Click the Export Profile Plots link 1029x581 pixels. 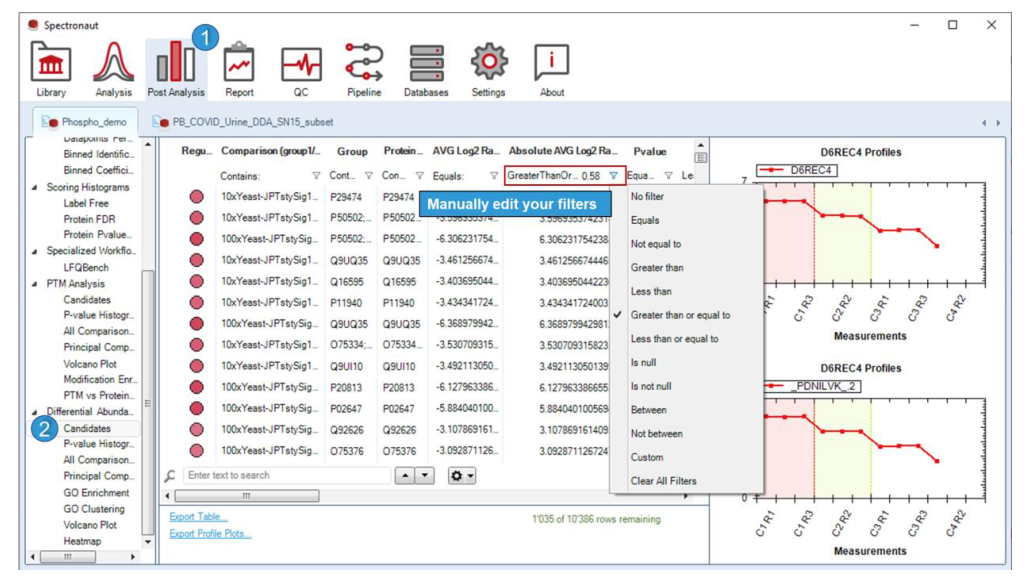[x=210, y=534]
